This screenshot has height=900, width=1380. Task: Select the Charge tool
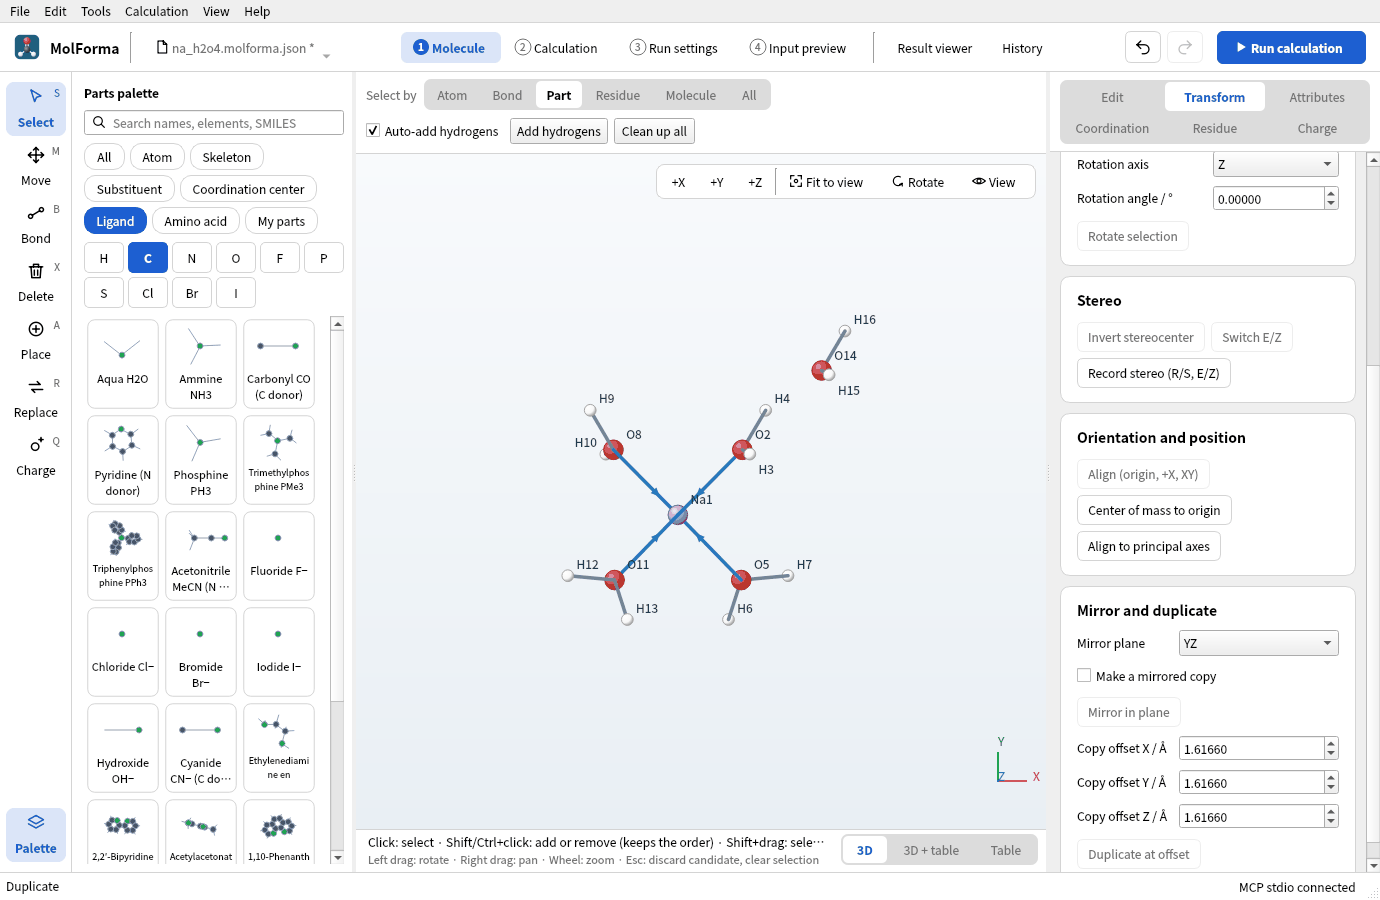tap(36, 456)
